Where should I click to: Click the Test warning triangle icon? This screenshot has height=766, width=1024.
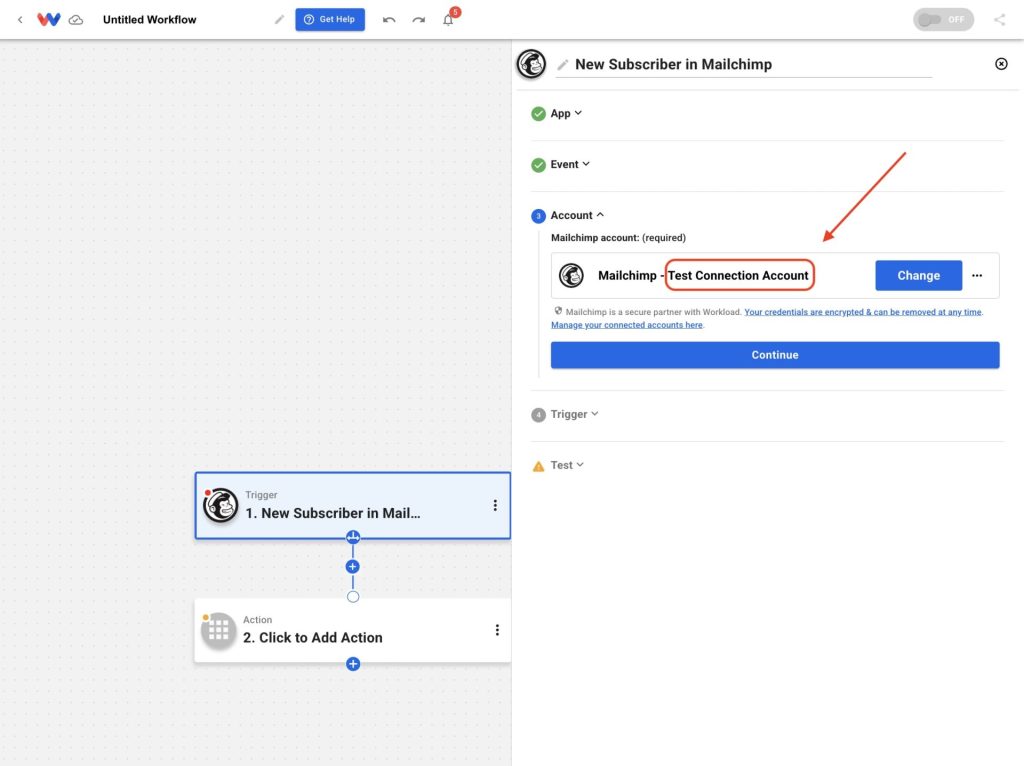(538, 466)
